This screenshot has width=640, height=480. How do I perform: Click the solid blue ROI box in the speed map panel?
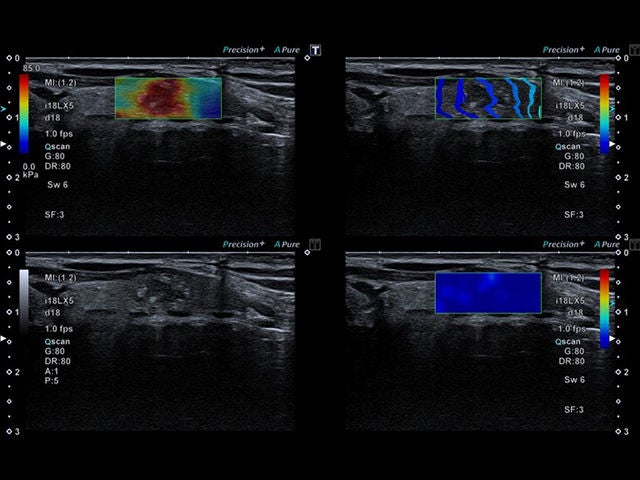pos(488,293)
